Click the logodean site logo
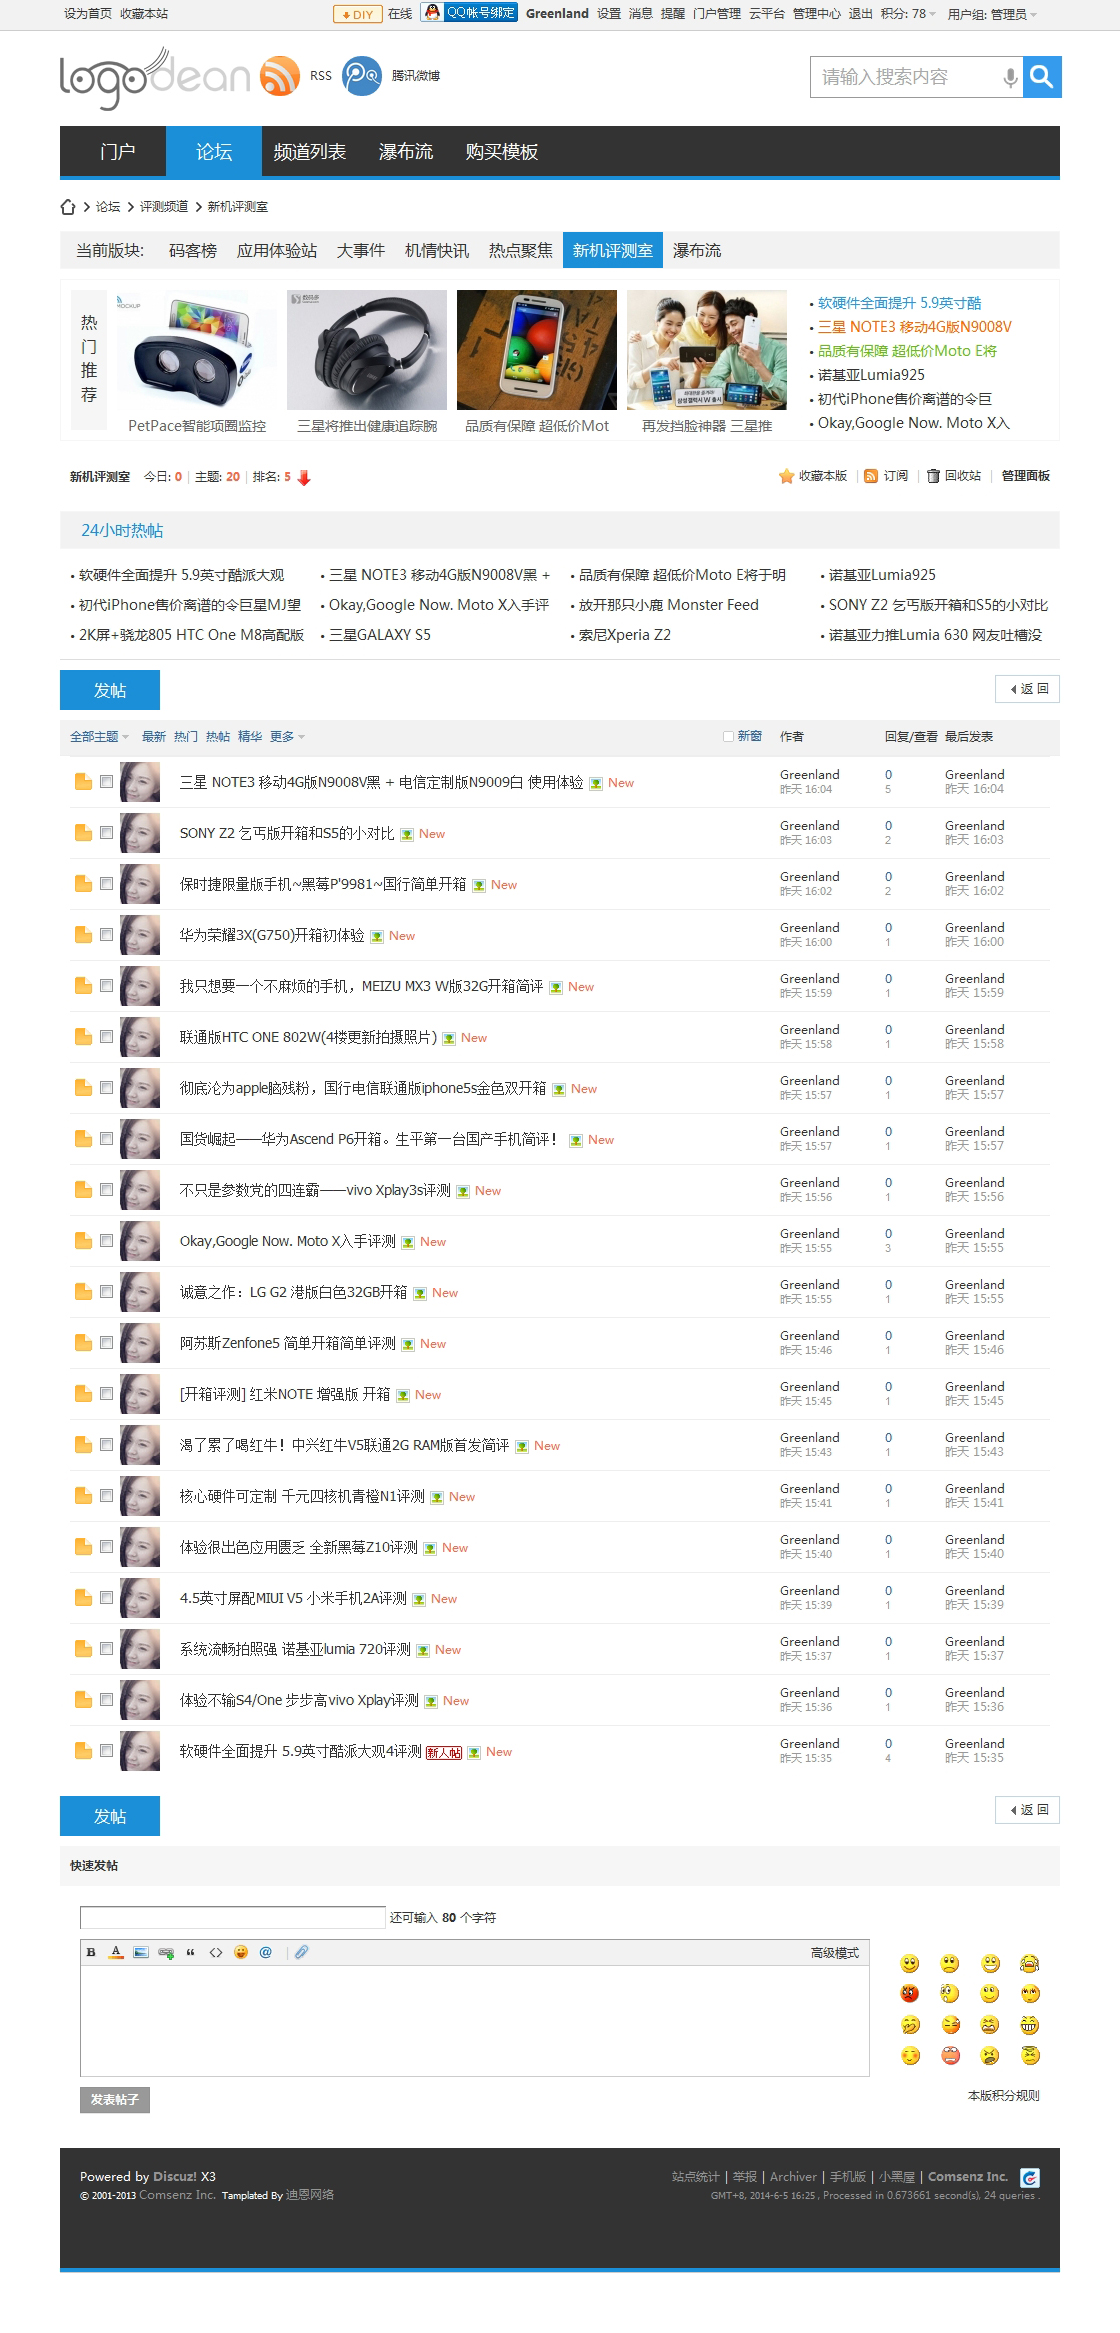The width and height of the screenshot is (1120, 2333). point(155,78)
